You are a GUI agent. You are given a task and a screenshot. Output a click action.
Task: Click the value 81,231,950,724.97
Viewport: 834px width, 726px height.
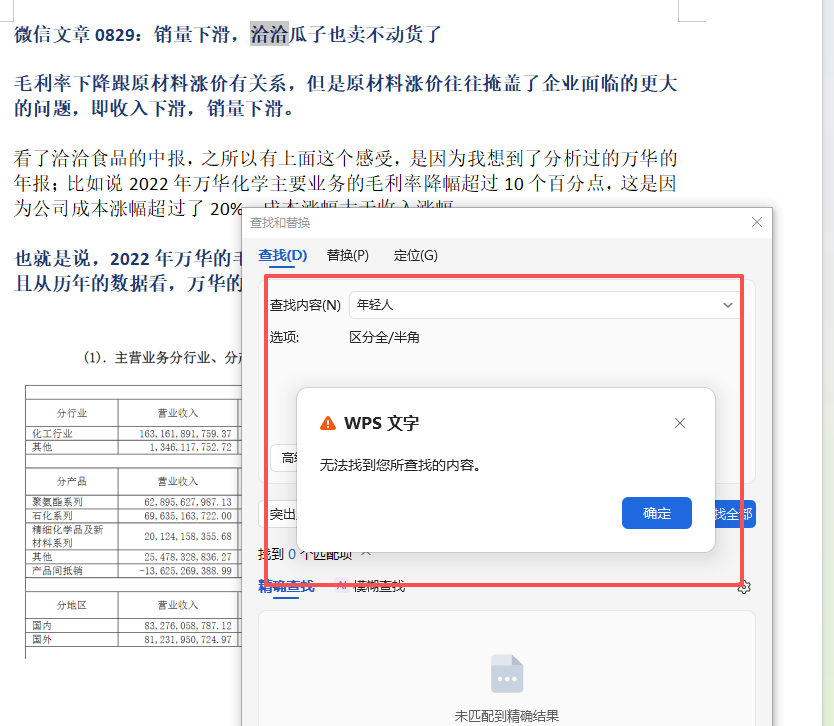pyautogui.click(x=188, y=640)
